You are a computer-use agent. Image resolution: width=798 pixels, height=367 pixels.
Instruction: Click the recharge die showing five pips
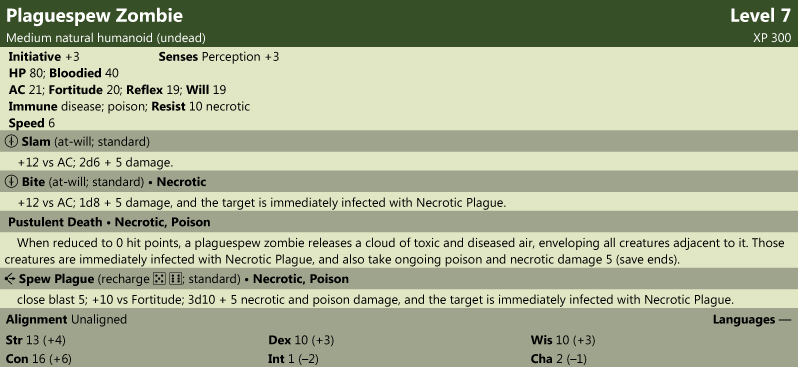159,279
